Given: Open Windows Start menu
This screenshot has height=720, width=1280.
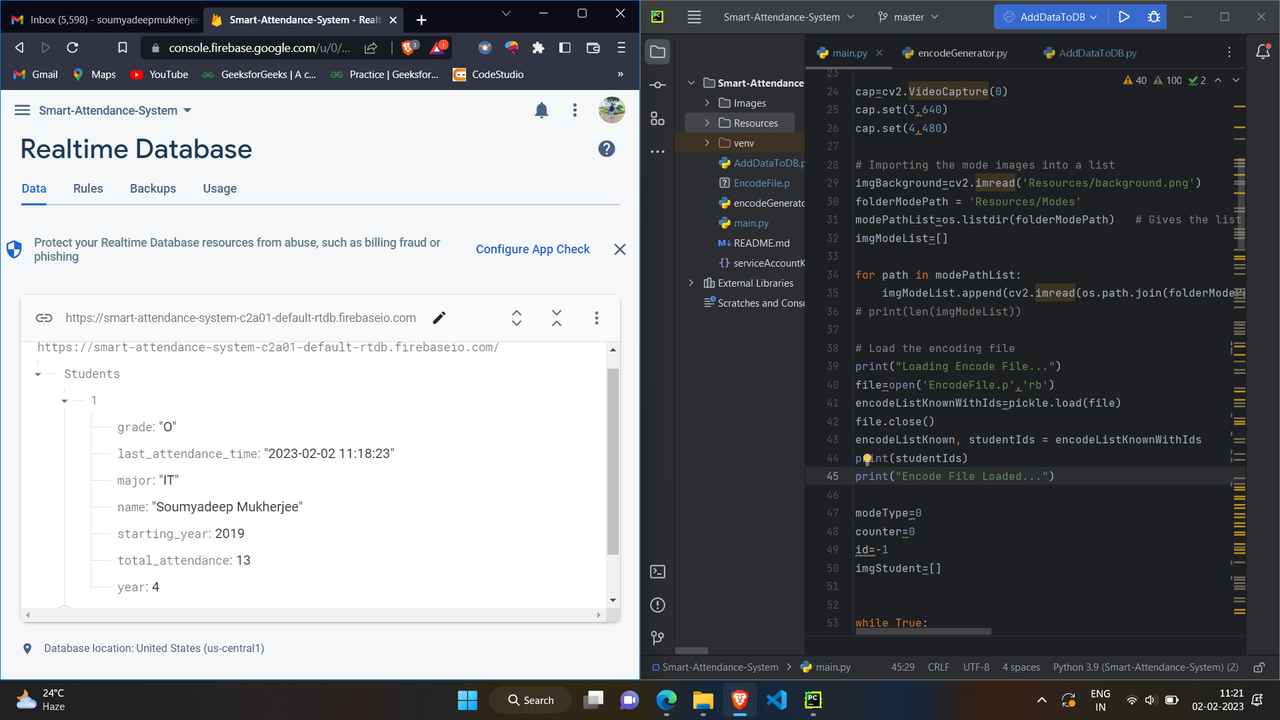Looking at the screenshot, I should coord(467,700).
